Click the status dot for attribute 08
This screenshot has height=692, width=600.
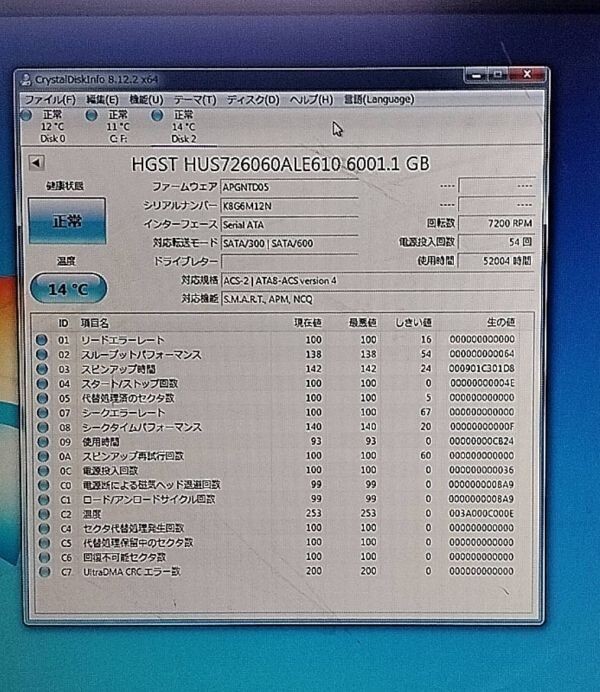pyautogui.click(x=43, y=427)
